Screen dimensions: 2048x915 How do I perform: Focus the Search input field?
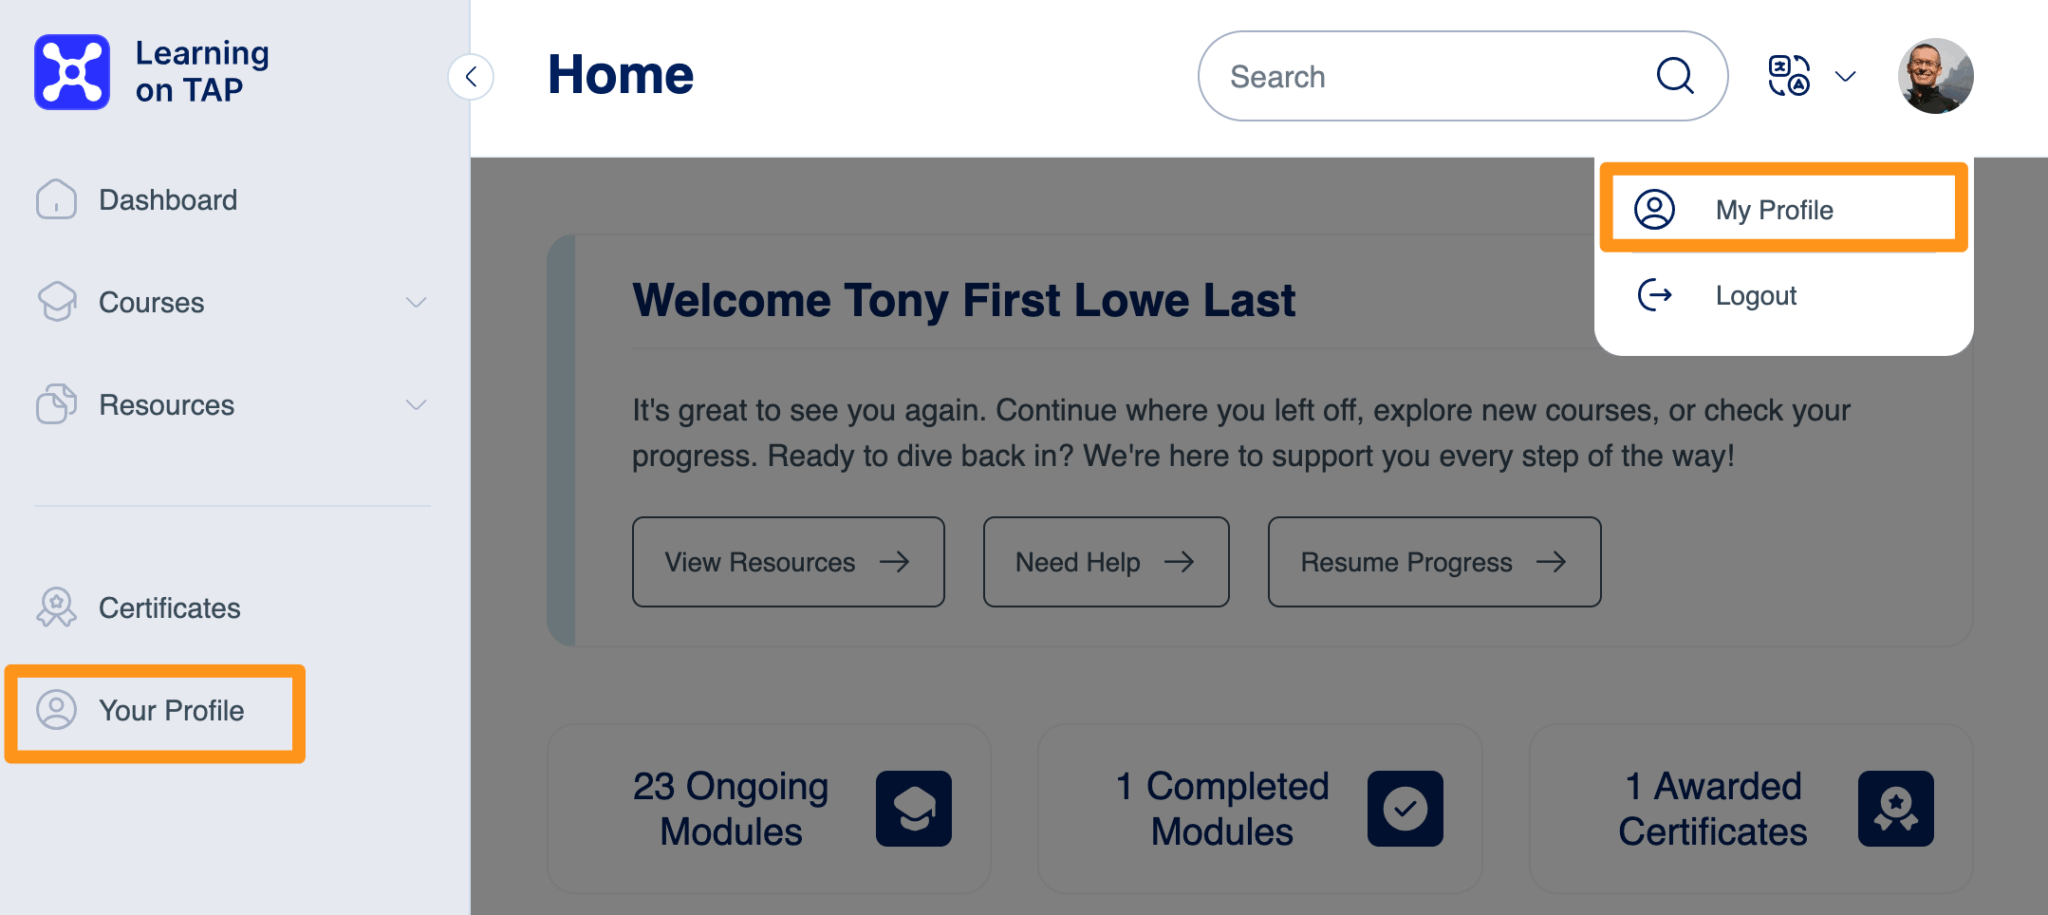pyautogui.click(x=1430, y=76)
